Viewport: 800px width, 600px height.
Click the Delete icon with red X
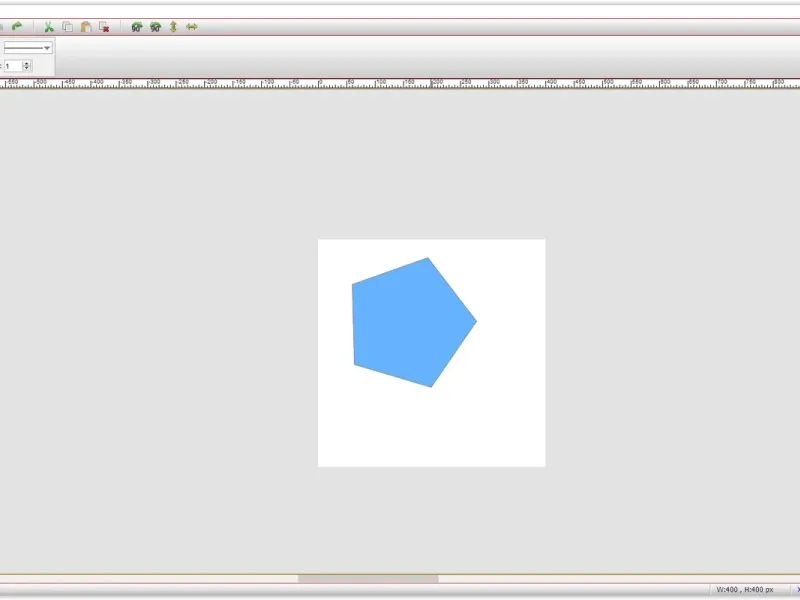coord(104,27)
